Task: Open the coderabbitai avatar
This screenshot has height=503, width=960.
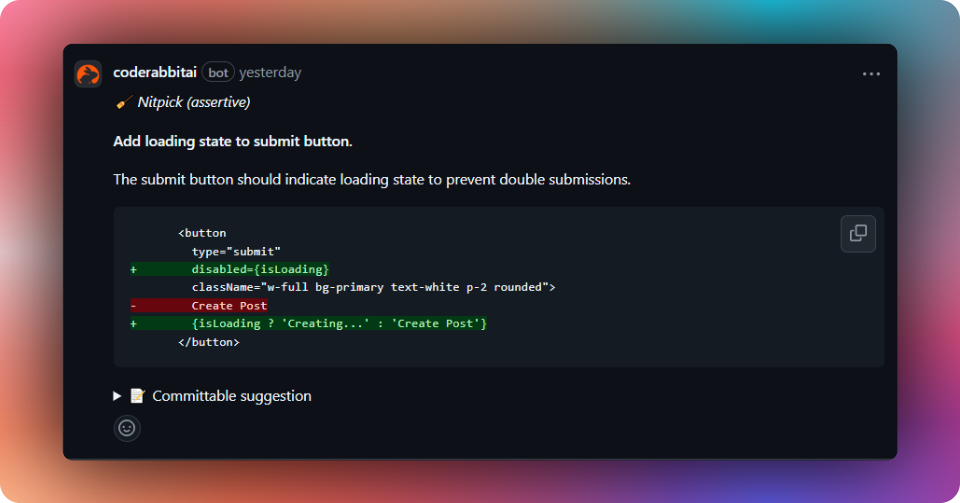Action: click(88, 75)
